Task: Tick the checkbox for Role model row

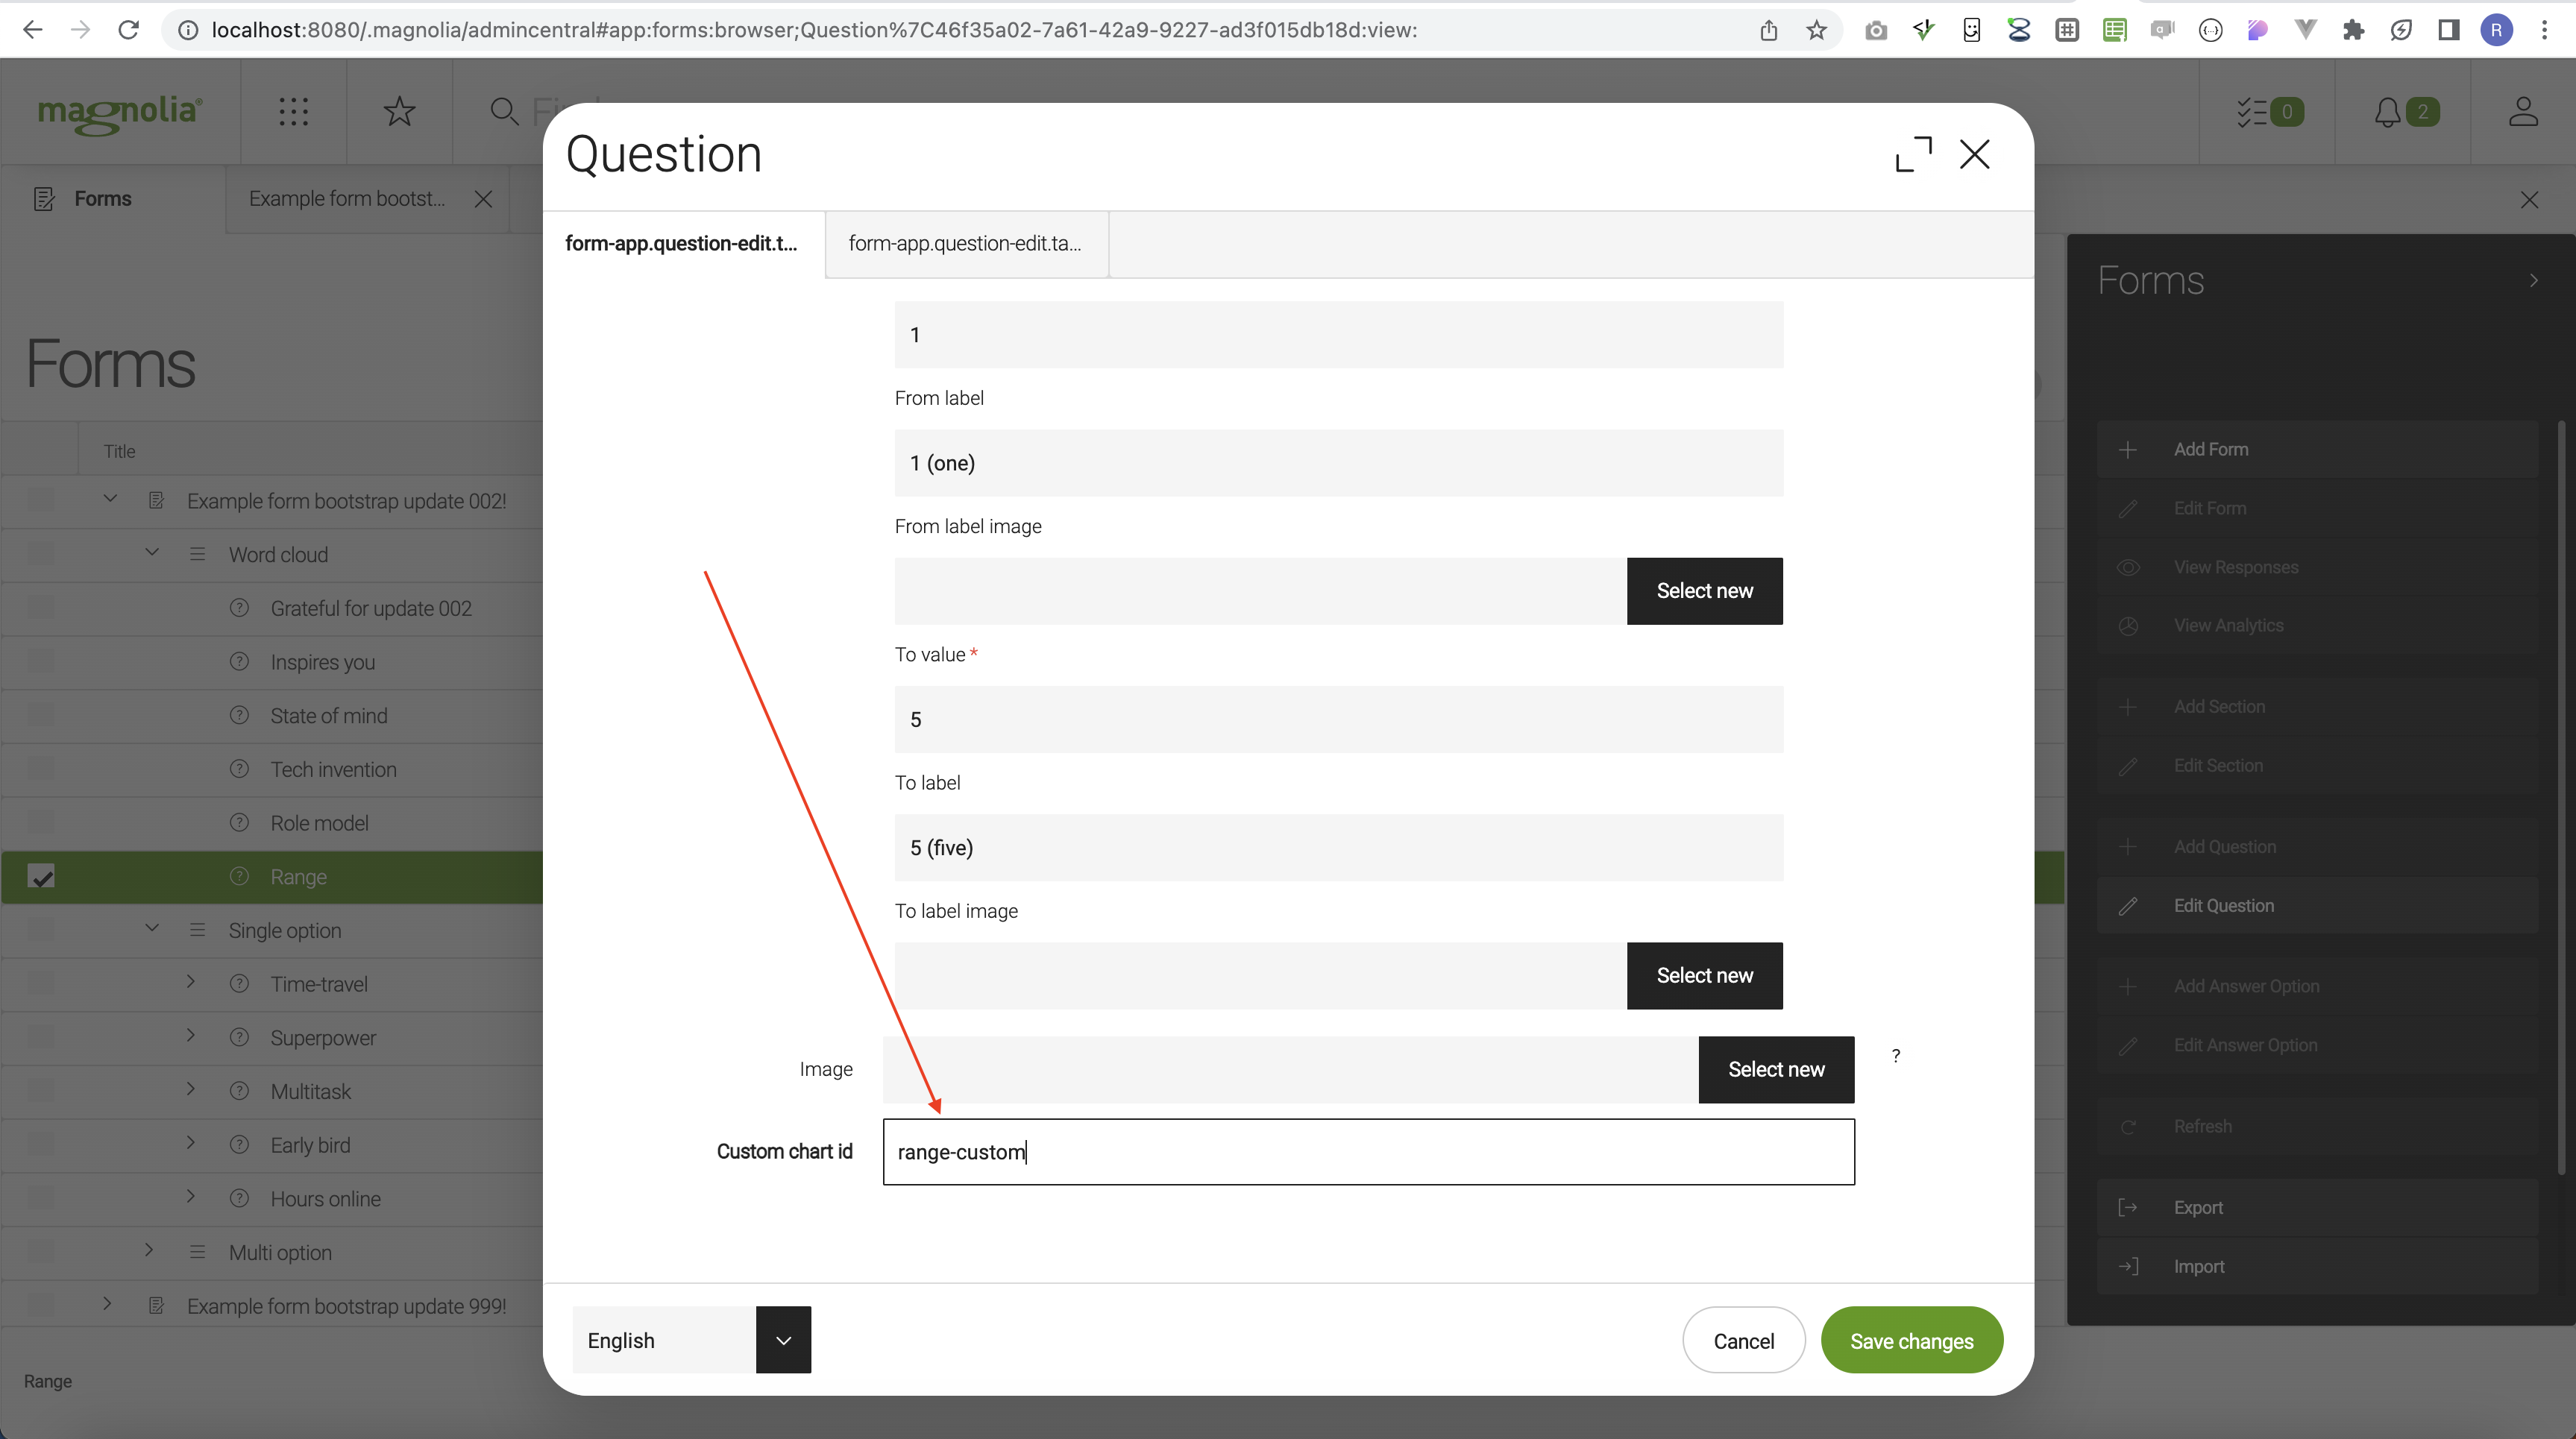Action: [x=41, y=822]
